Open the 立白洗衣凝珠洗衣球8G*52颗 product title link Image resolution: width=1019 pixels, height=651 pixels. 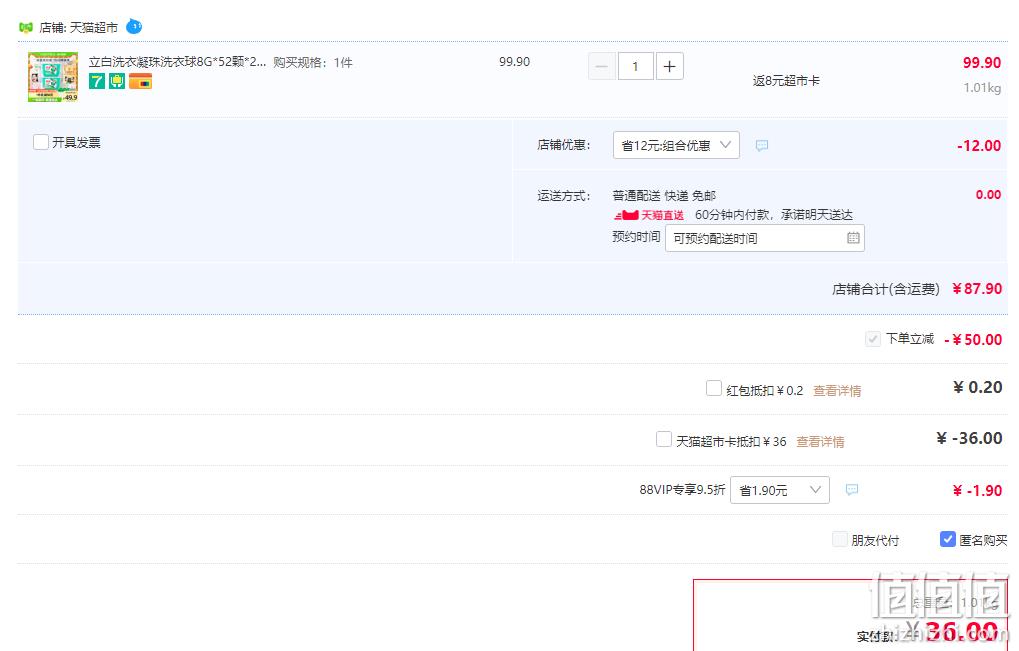pos(177,62)
